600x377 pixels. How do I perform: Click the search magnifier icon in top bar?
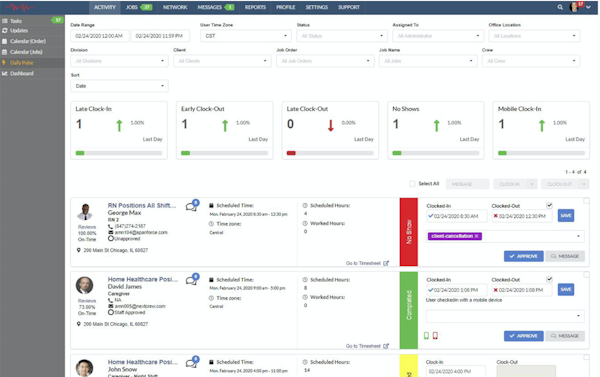tap(560, 7)
